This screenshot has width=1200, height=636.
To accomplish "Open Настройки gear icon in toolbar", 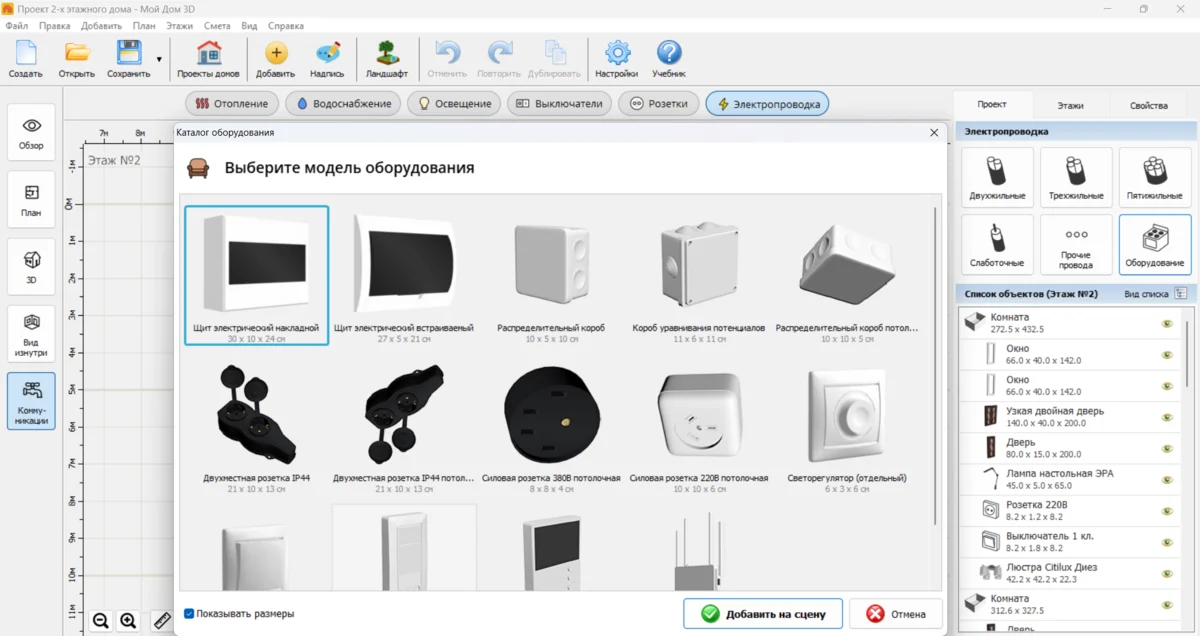I will click(616, 59).
